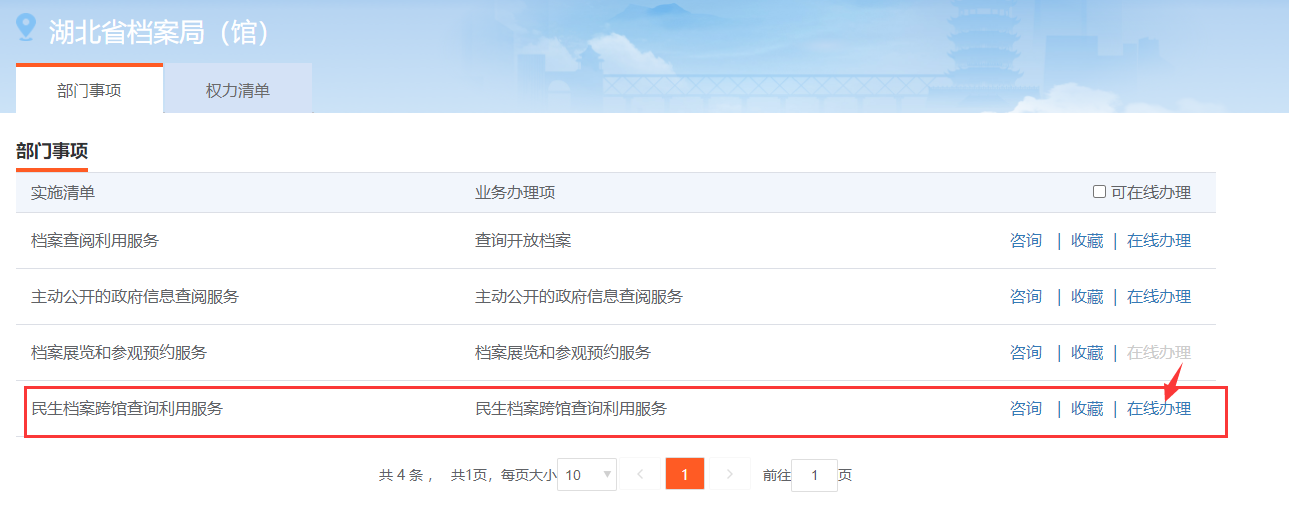Click 咨询 for 档案展览和参观预约服务

(x=1025, y=353)
